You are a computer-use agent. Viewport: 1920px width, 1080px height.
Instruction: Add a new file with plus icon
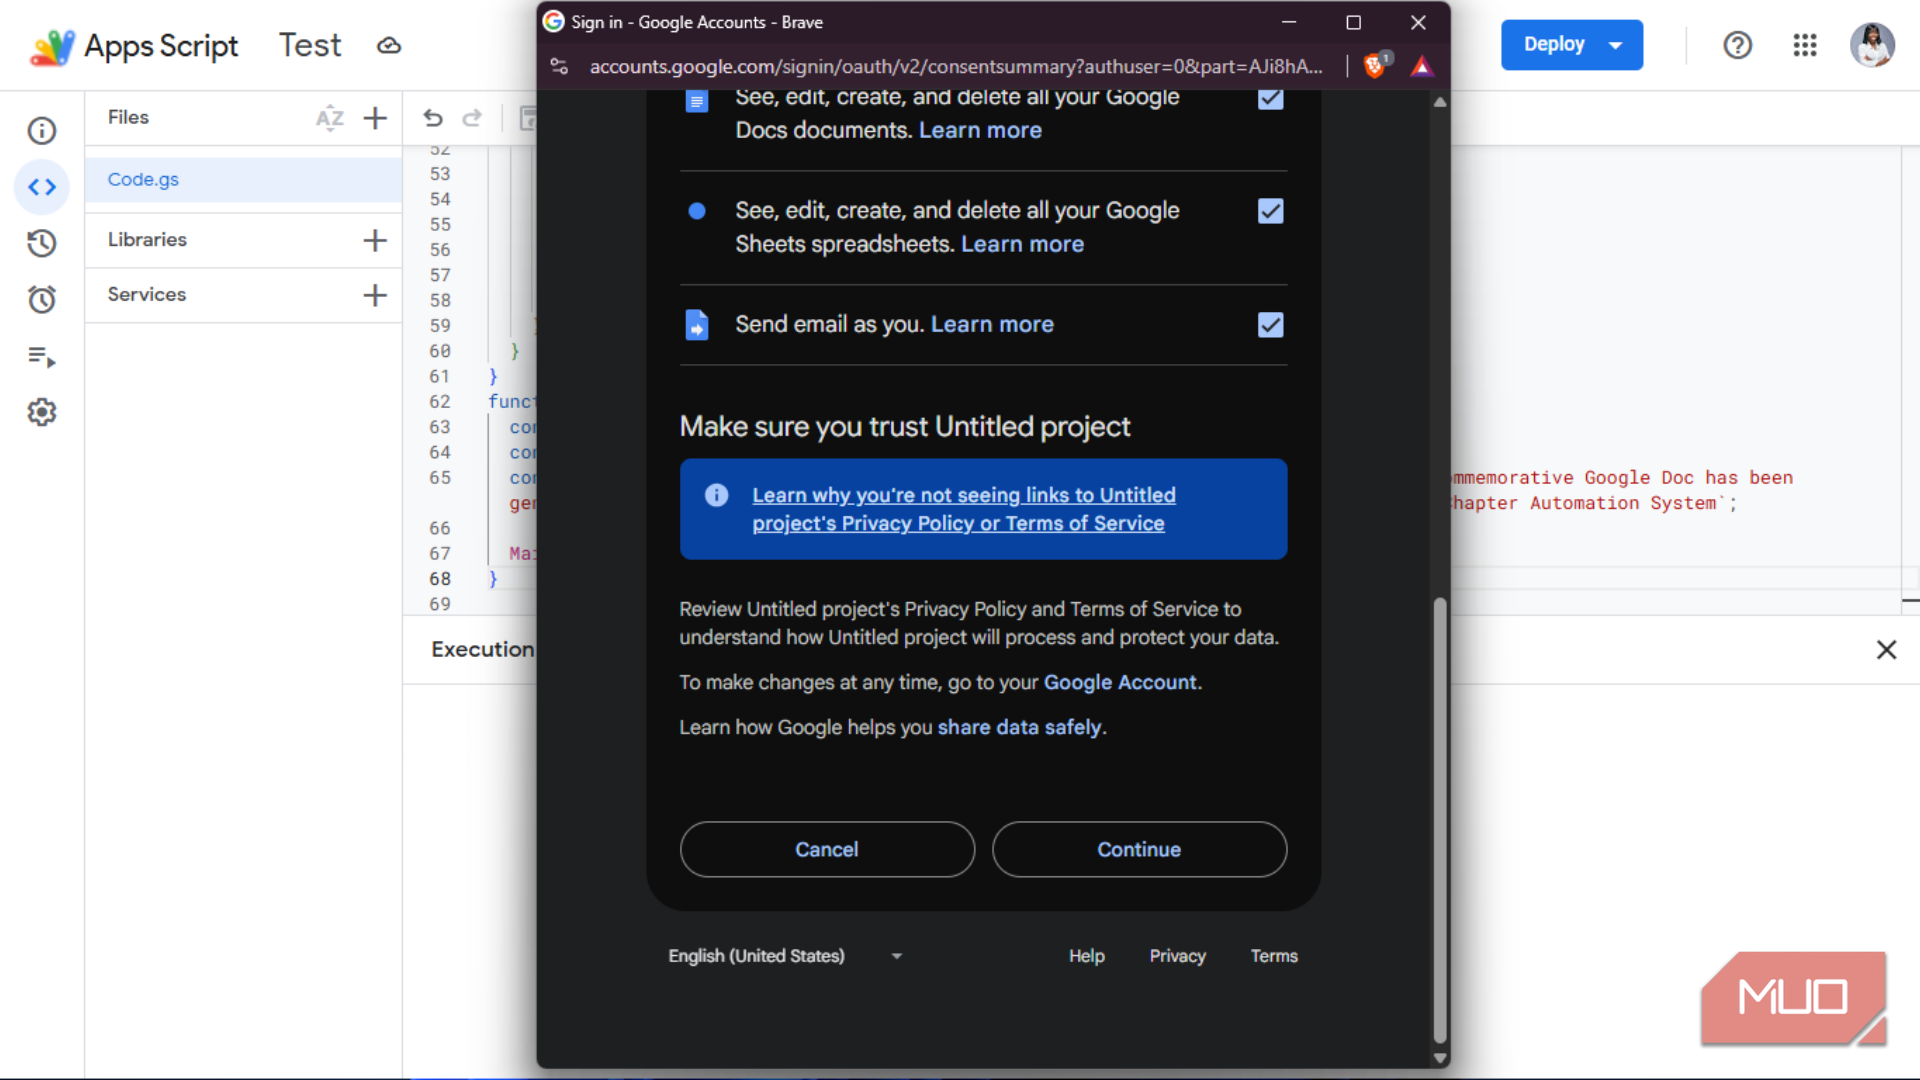tap(375, 118)
